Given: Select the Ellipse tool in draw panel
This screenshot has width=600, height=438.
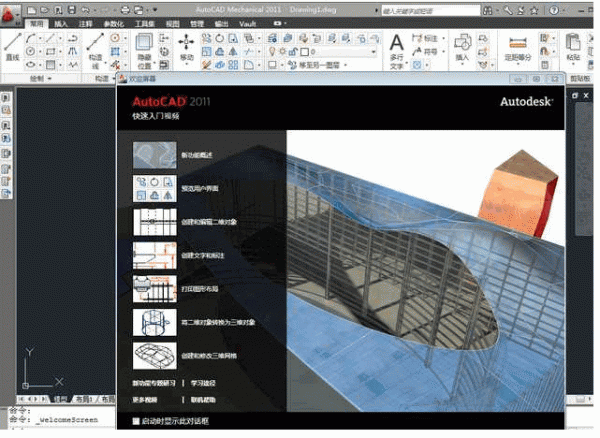Looking at the screenshot, I should 31,65.
